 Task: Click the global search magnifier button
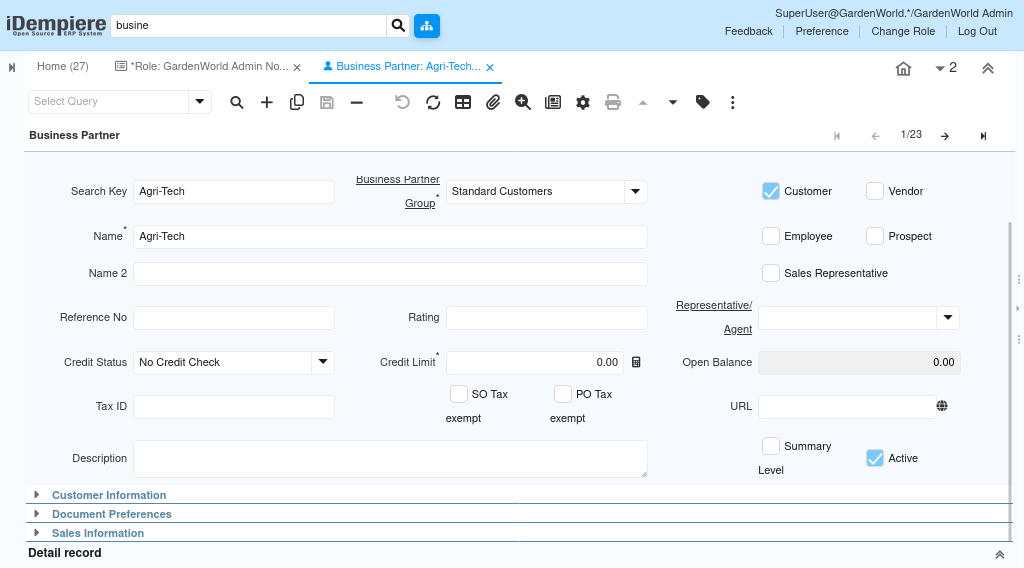coord(398,25)
